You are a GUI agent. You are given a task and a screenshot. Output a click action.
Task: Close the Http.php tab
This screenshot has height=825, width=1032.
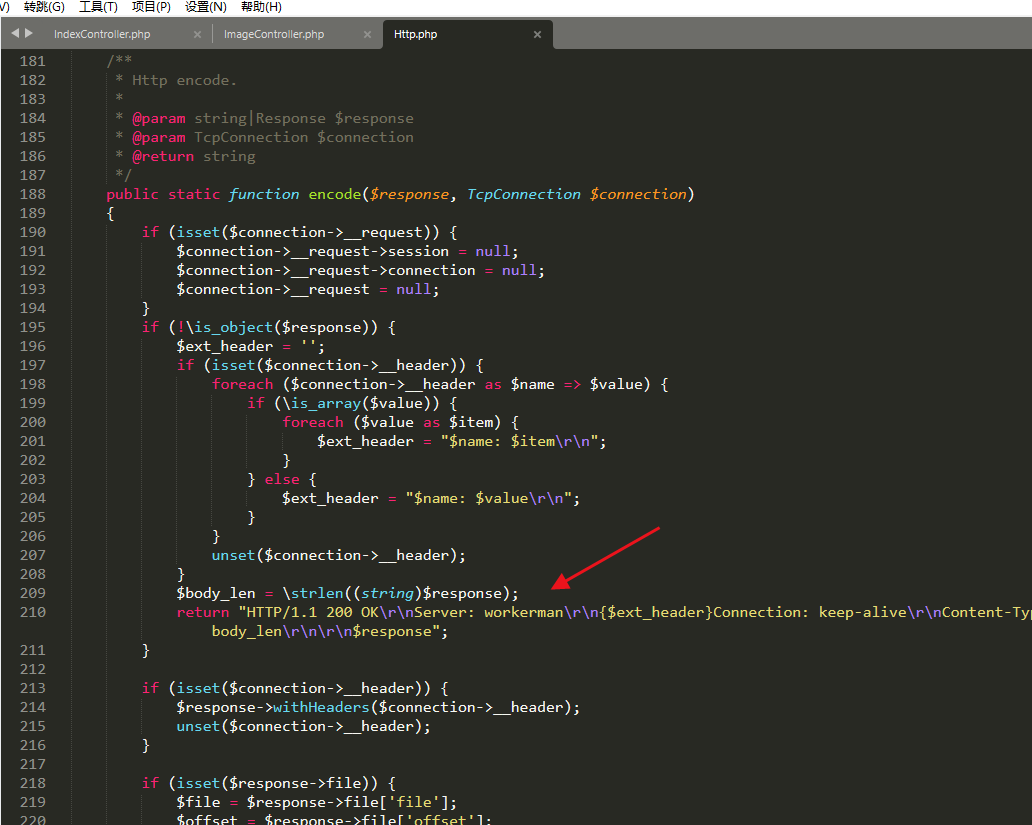[x=537, y=34]
